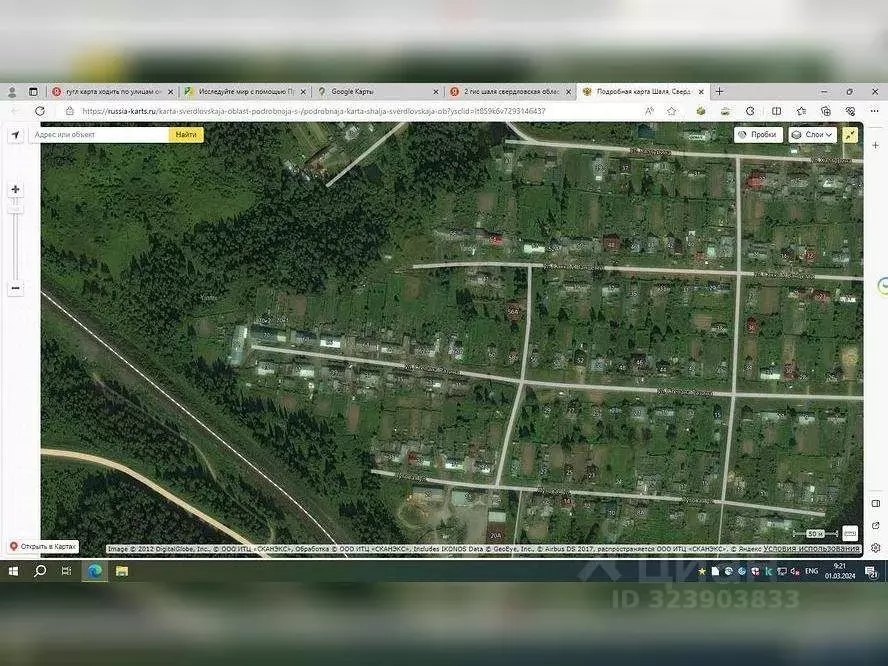The image size is (888, 666).
Task: Click the Найти search button
Action: pyautogui.click(x=186, y=134)
